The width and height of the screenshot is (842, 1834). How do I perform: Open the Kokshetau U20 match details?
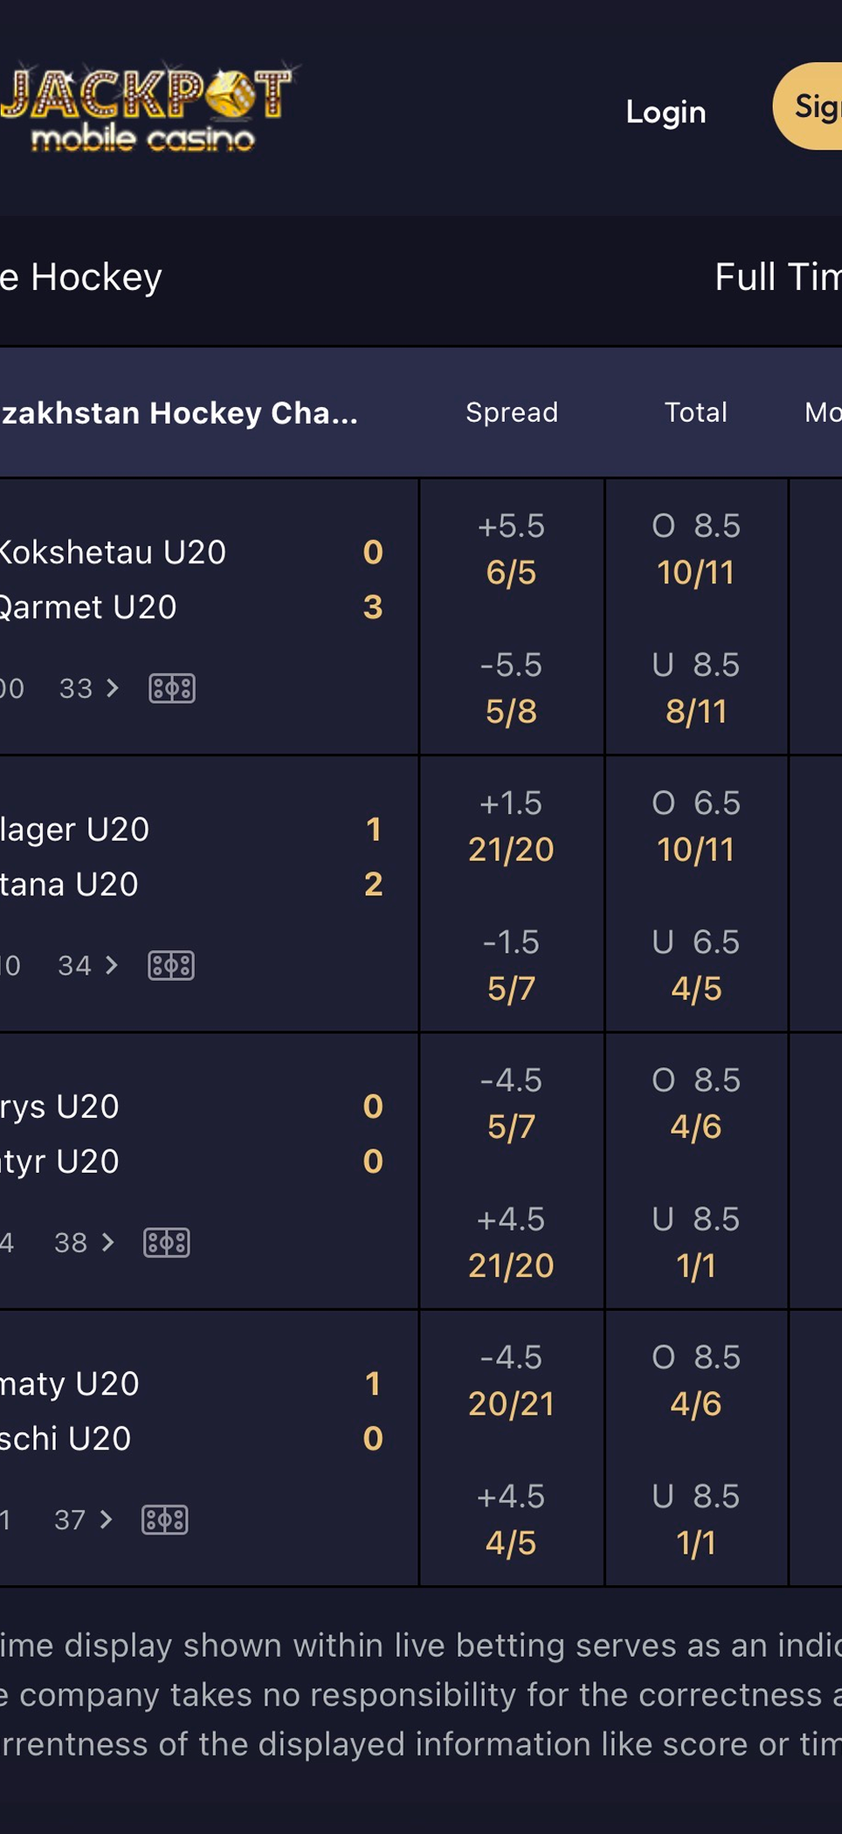pos(112,552)
